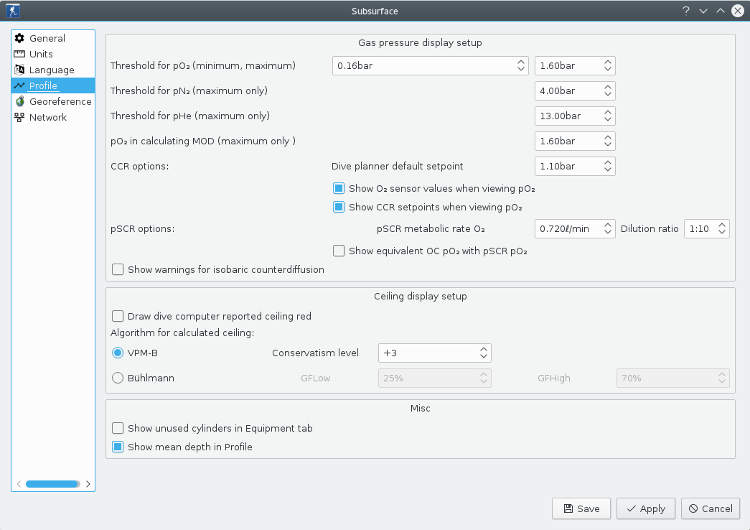Enable Draw dive computer reported ceiling red
Viewport: 750px width, 530px height.
(118, 316)
